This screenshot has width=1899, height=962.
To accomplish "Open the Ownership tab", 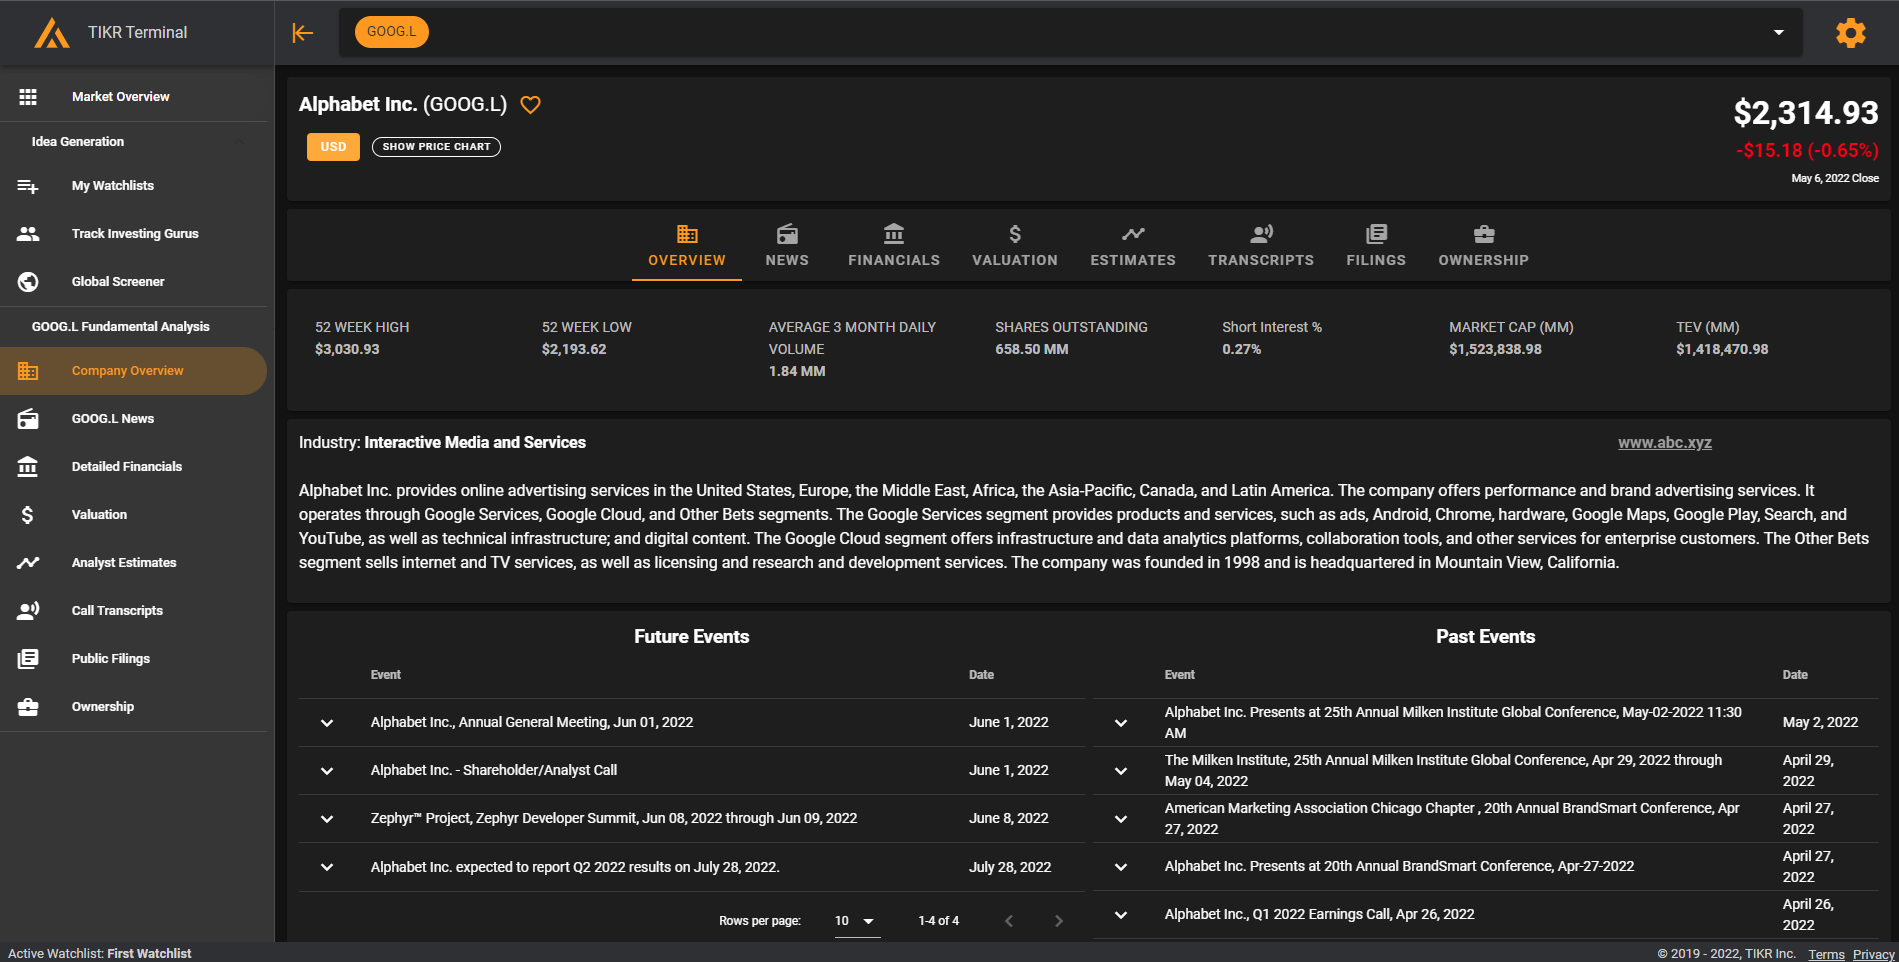I will click(x=1484, y=246).
